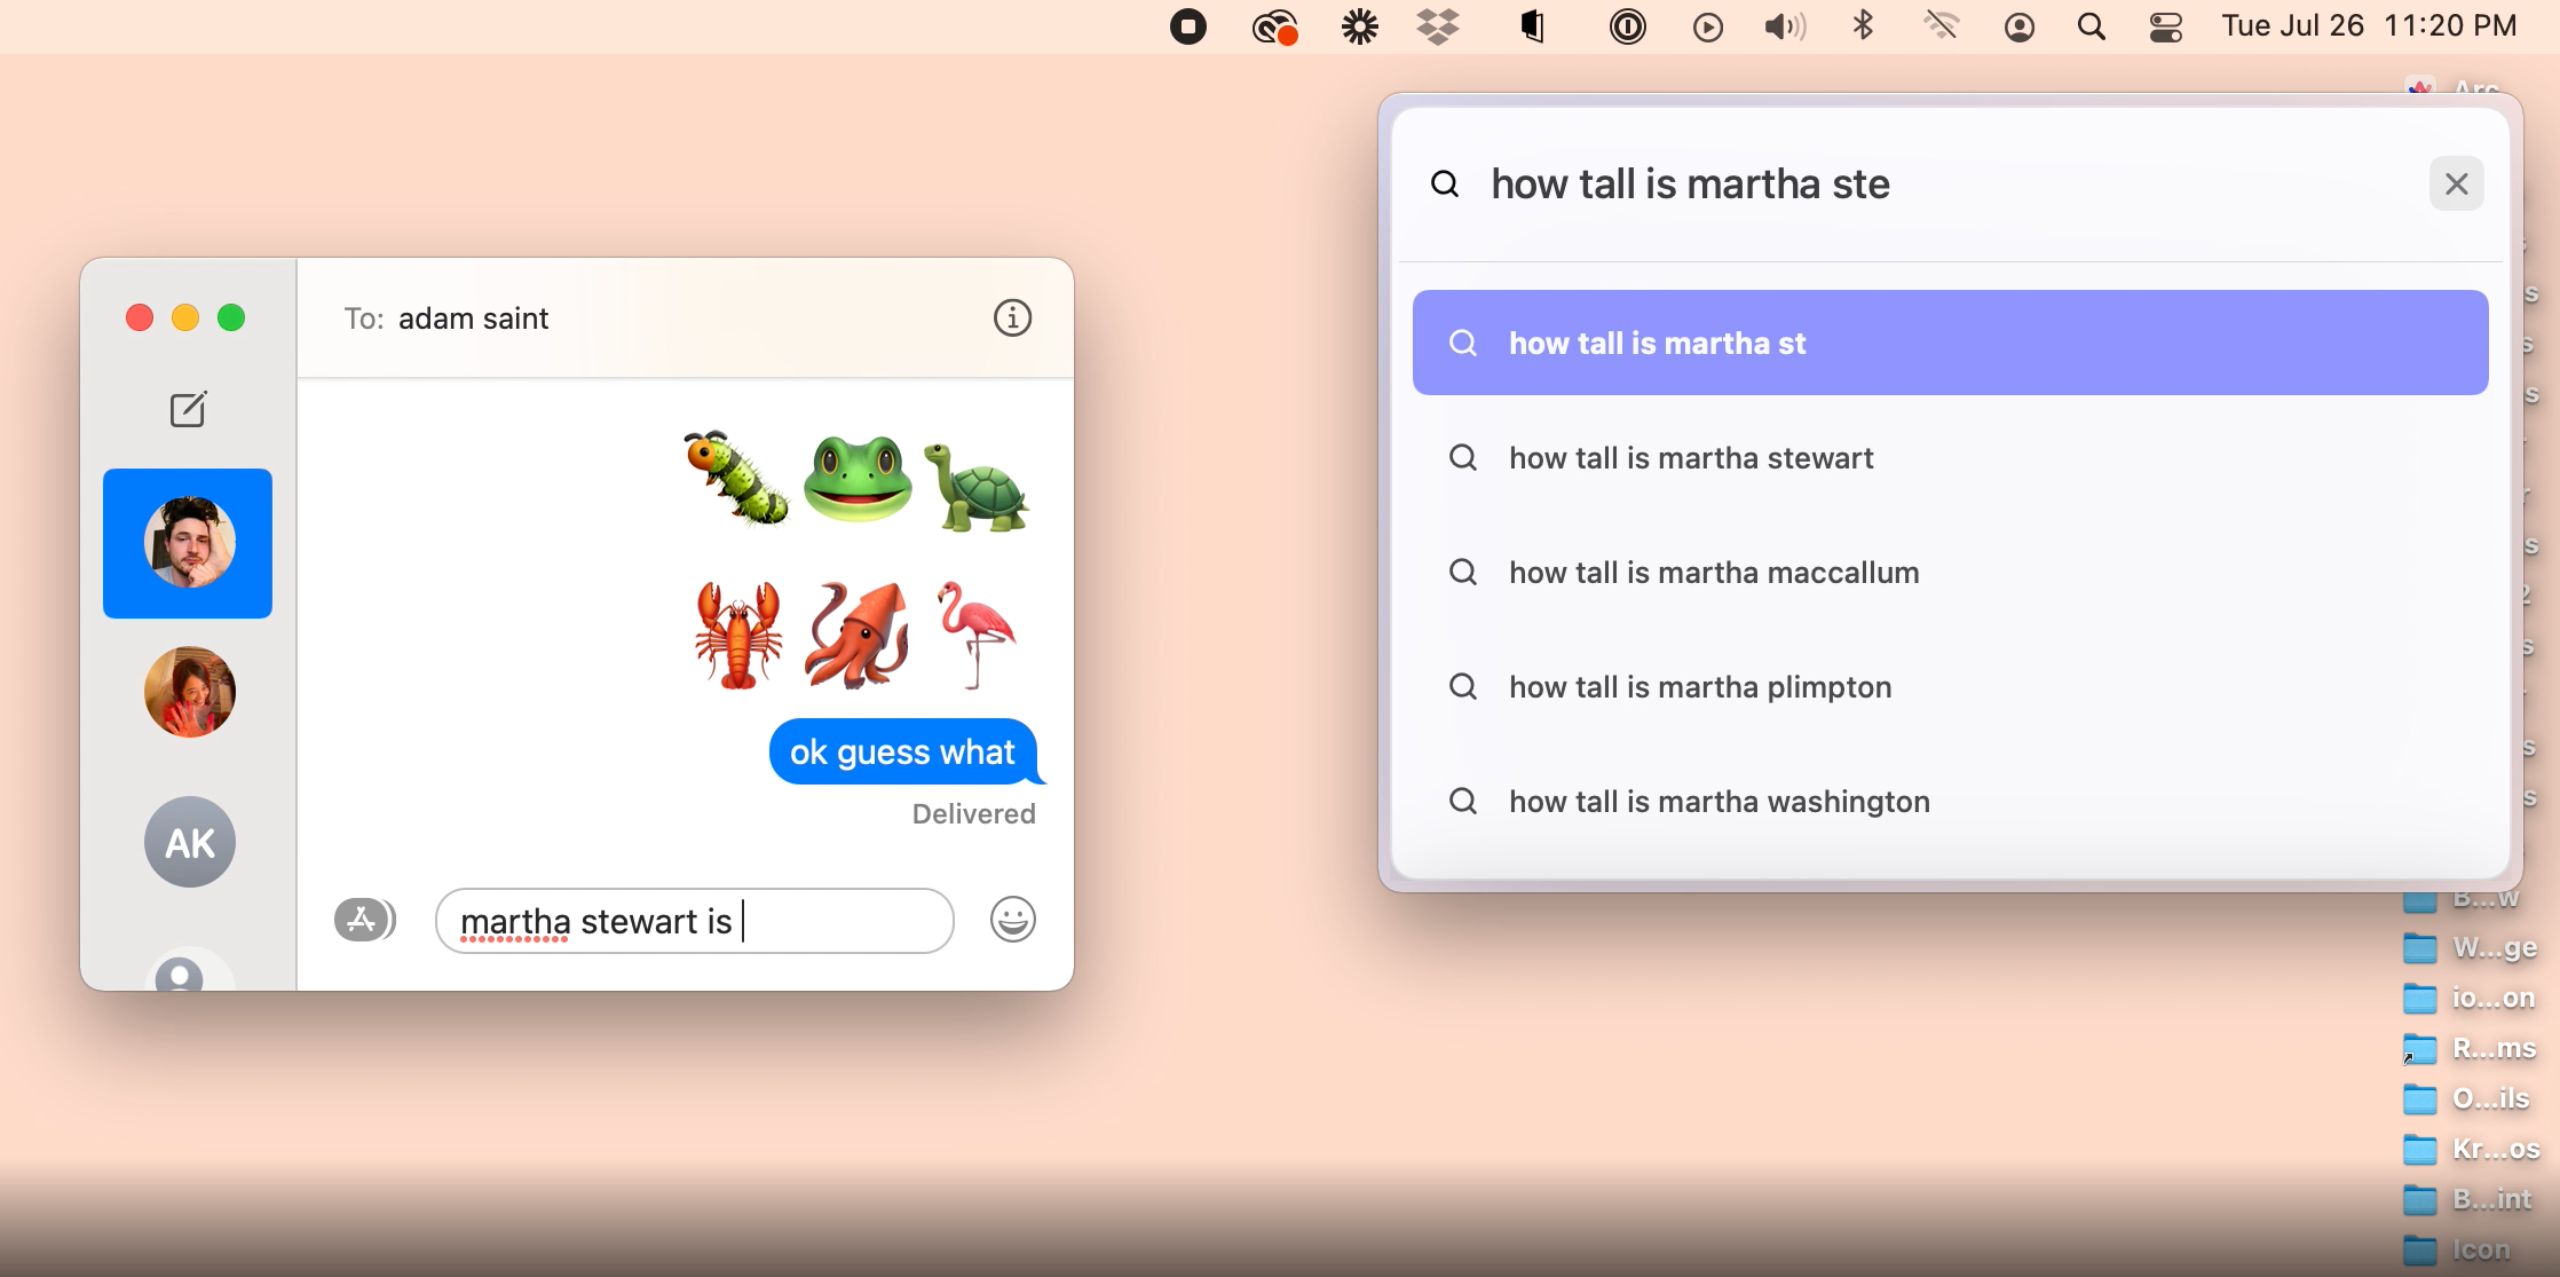Click the ok guess what message bubble
Viewport: 2560px width, 1277px height.
(x=902, y=752)
